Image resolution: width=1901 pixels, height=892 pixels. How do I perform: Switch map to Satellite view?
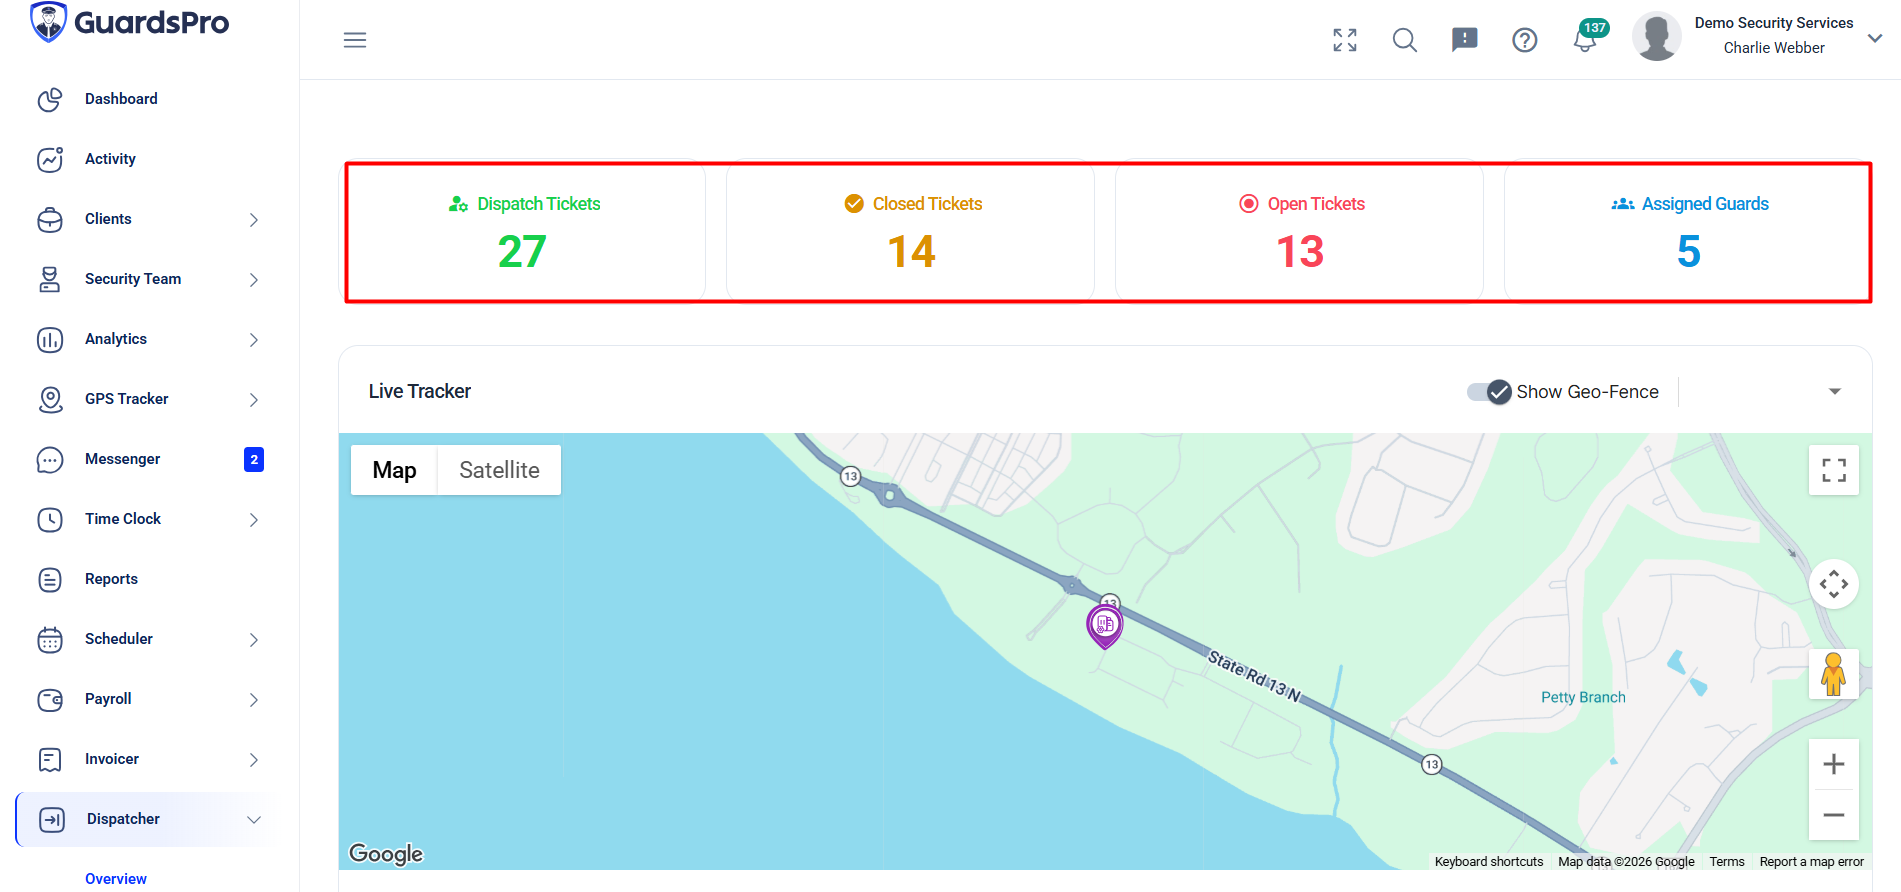[499, 470]
